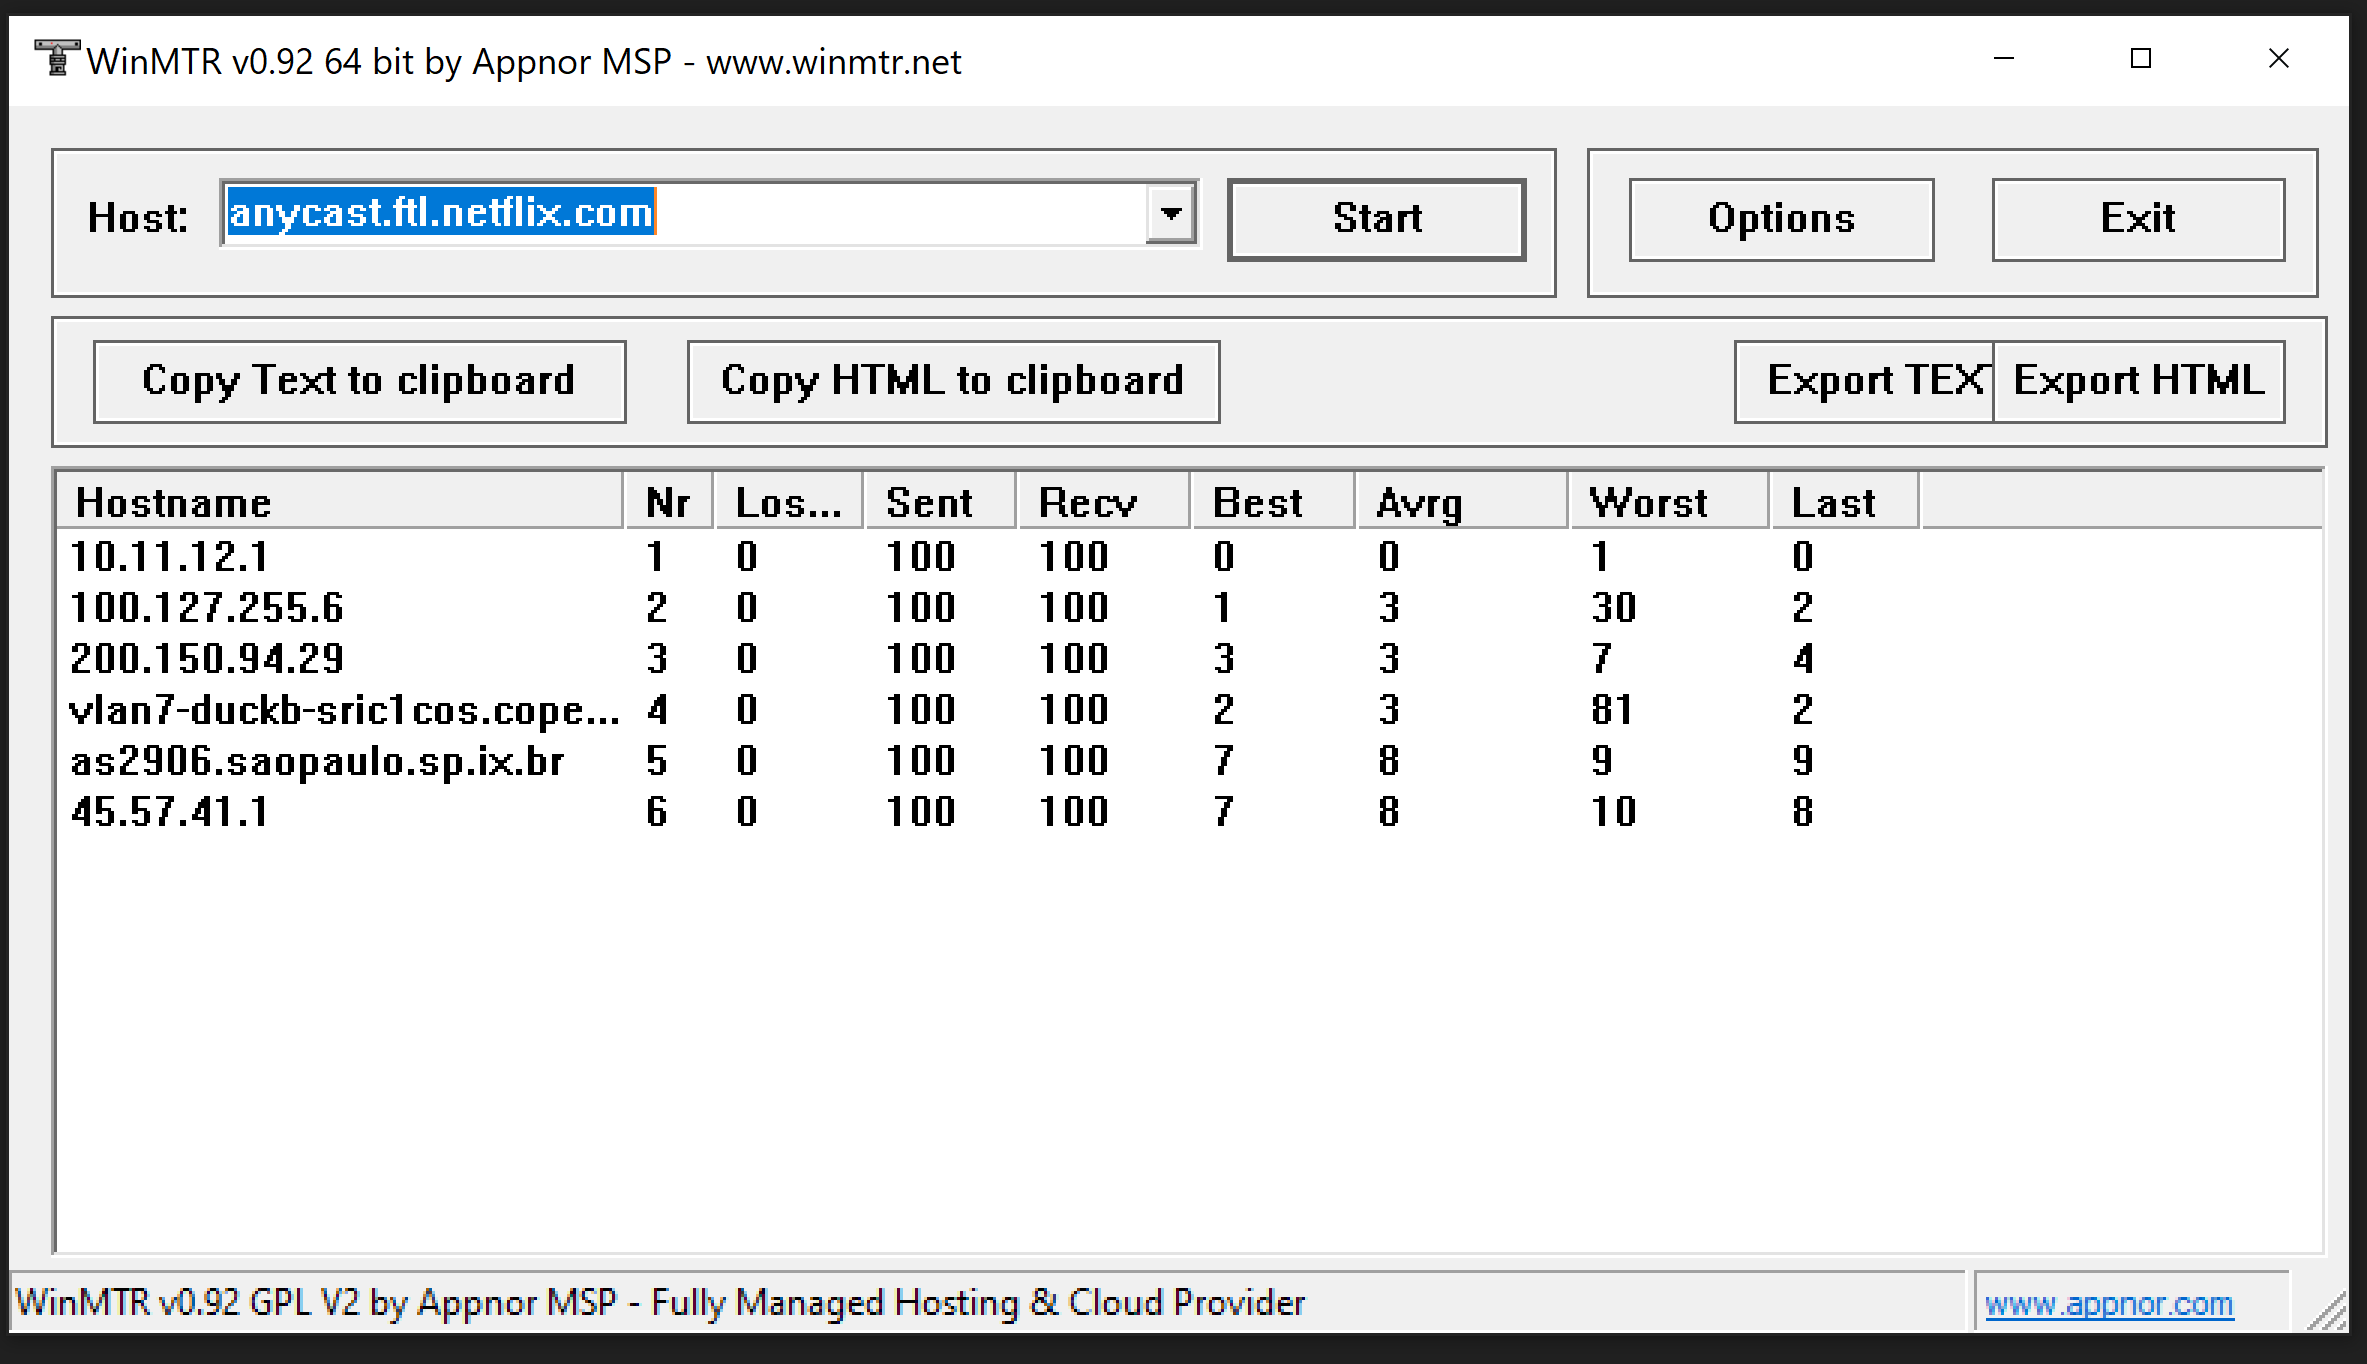Click Worst value 81 in row 4

click(1612, 710)
